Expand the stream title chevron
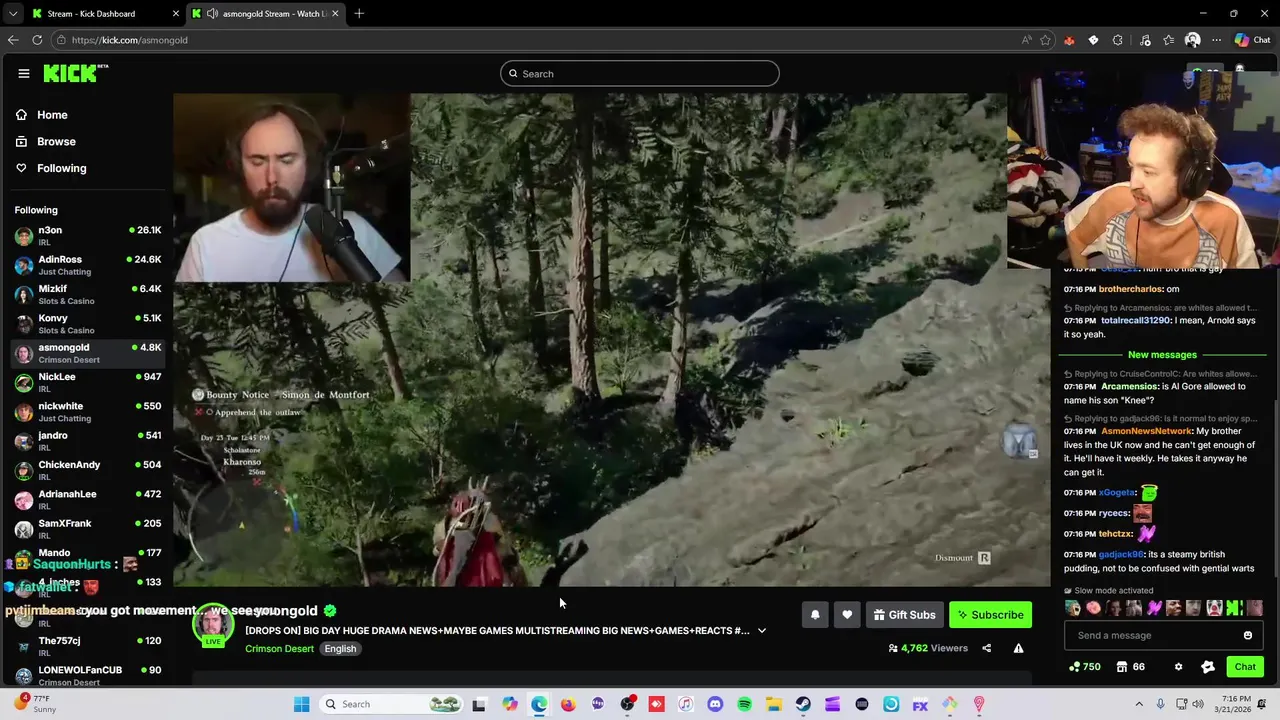 (x=762, y=631)
